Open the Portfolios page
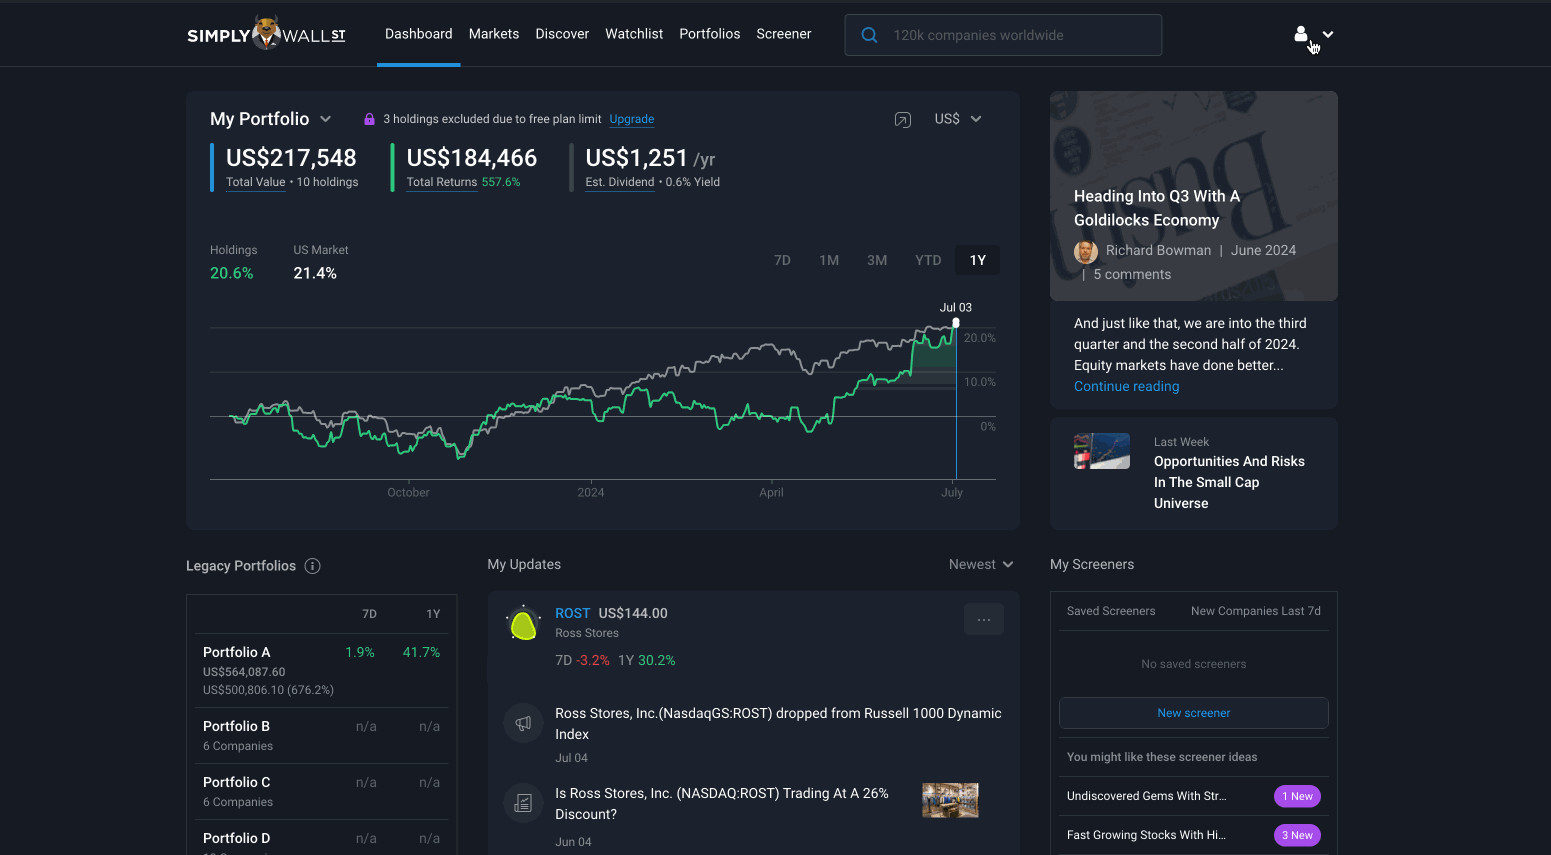The image size is (1551, 855). point(710,34)
